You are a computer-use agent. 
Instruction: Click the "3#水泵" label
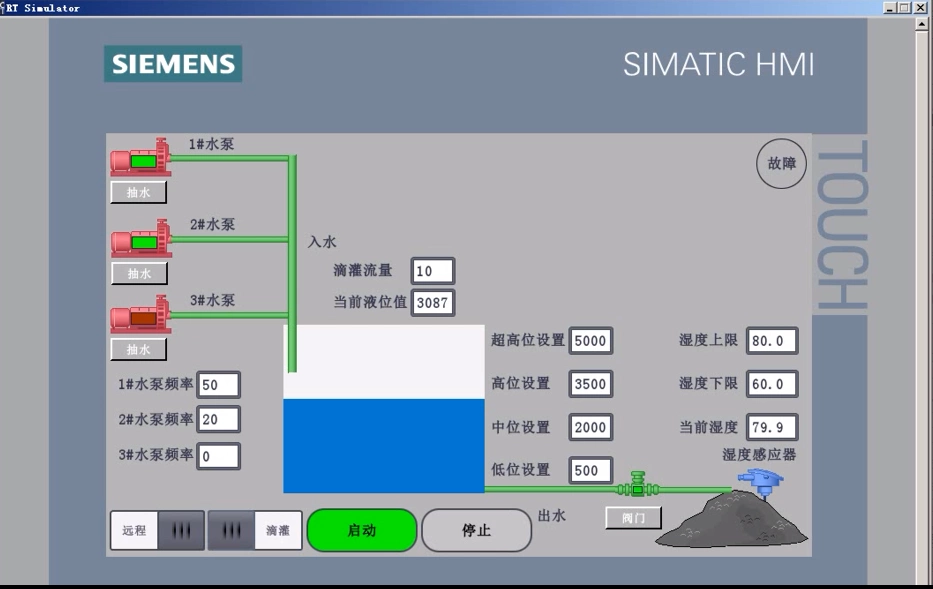pos(212,300)
